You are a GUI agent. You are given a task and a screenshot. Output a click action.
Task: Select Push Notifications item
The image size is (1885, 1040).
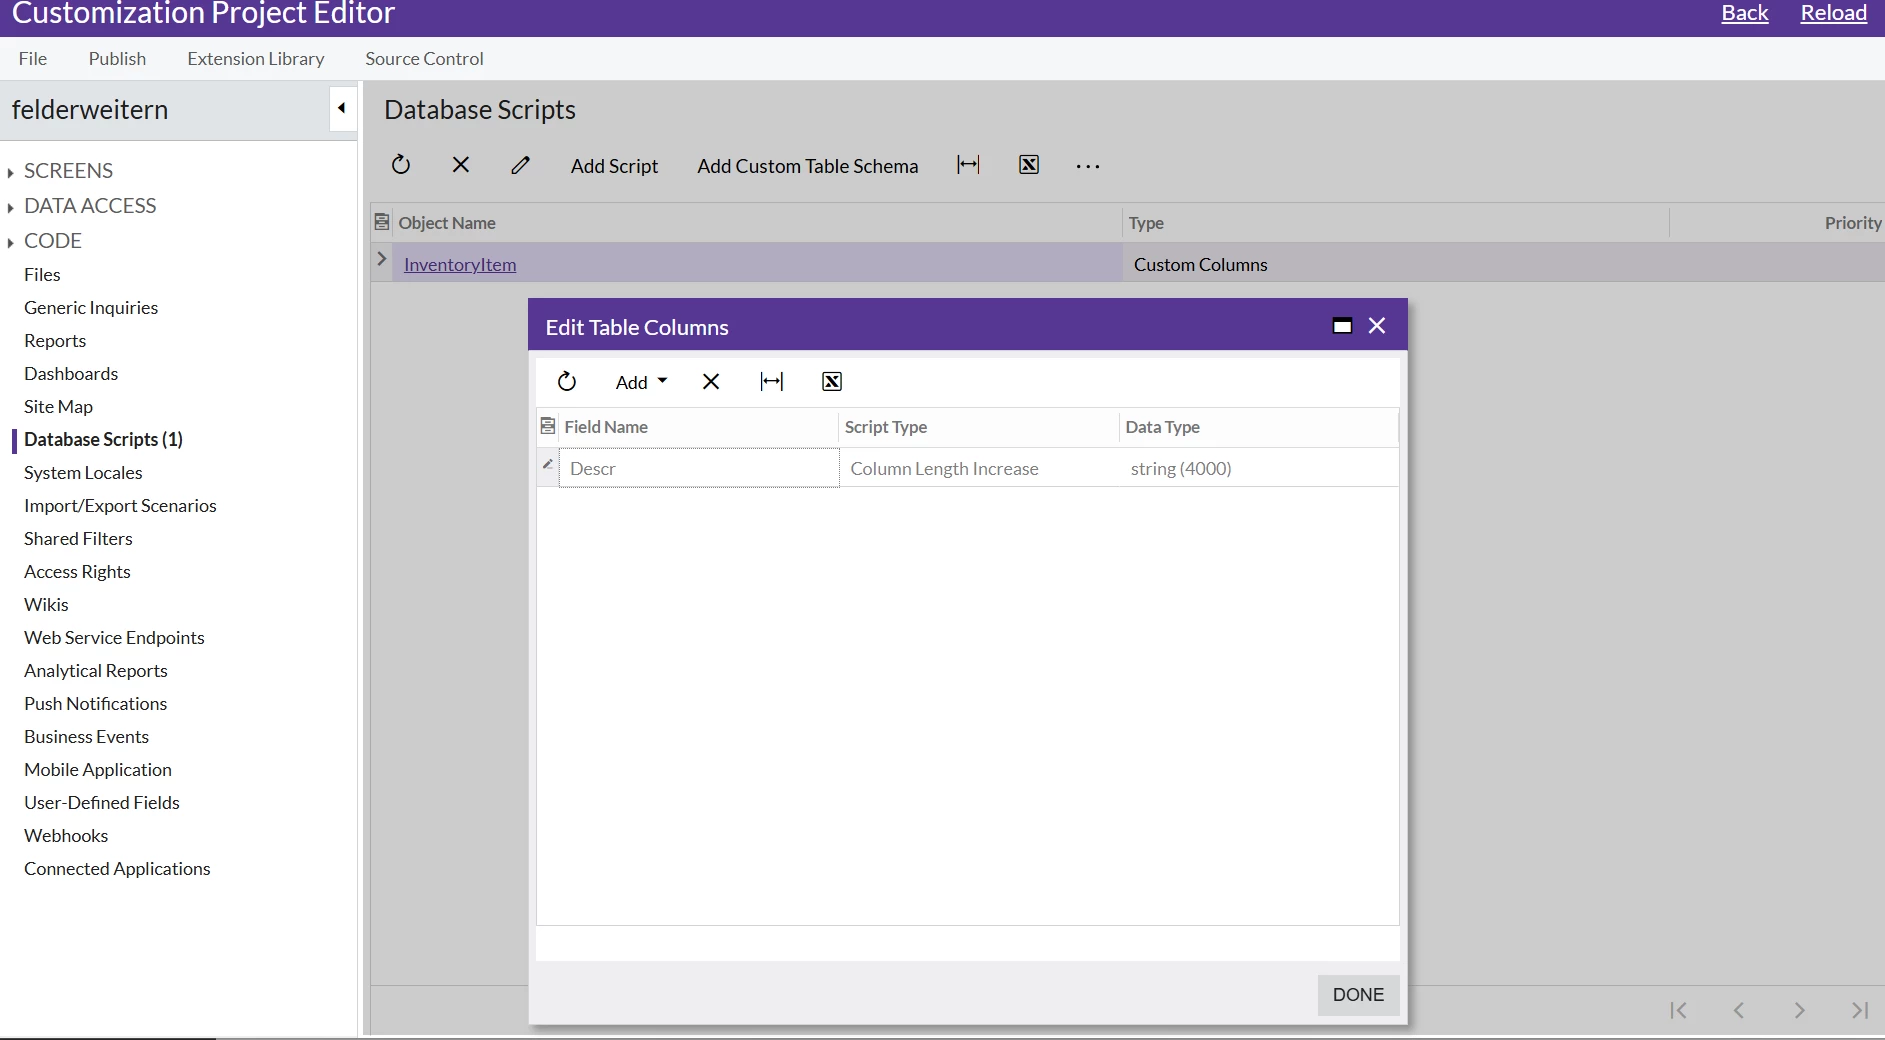(96, 704)
